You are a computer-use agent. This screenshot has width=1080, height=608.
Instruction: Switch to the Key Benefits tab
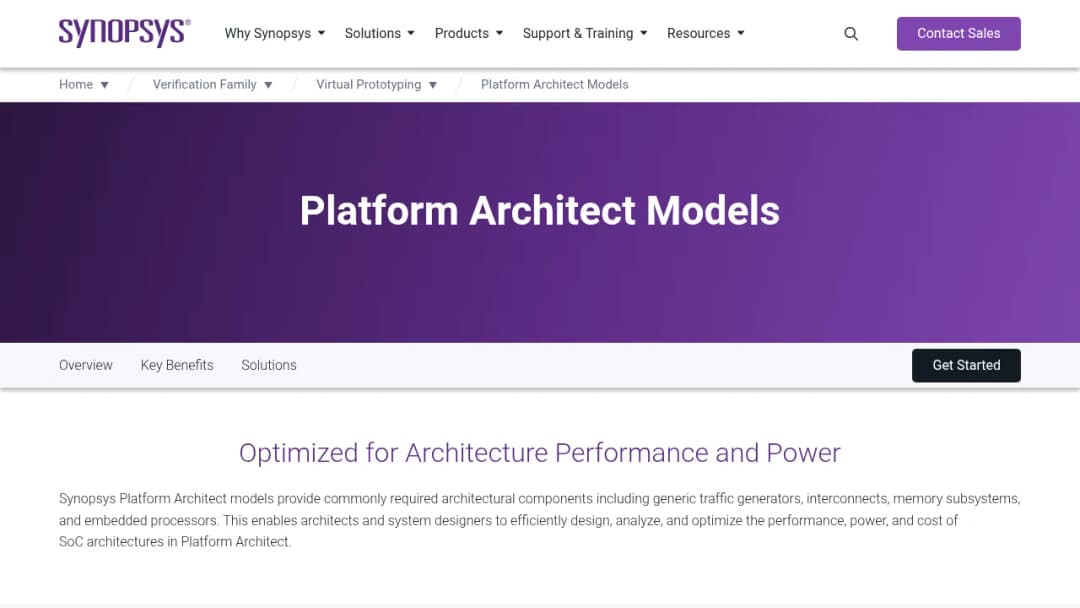tap(177, 365)
